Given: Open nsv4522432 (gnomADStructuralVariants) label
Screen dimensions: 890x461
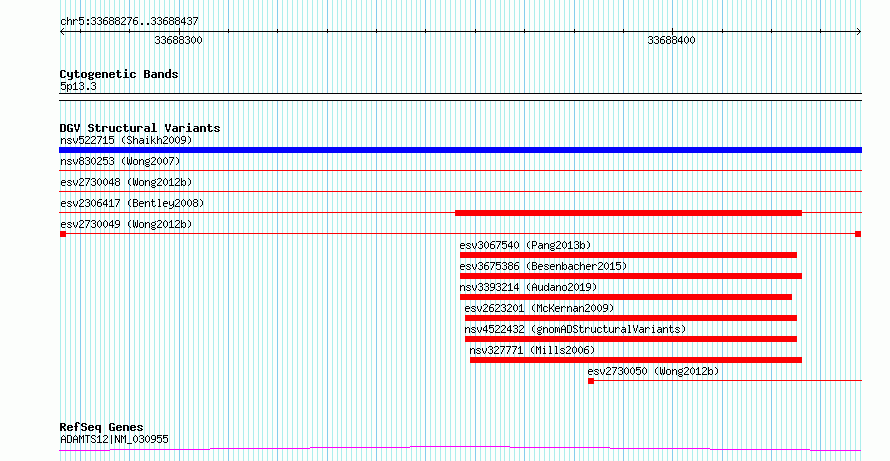Looking at the screenshot, I should click(575, 329).
